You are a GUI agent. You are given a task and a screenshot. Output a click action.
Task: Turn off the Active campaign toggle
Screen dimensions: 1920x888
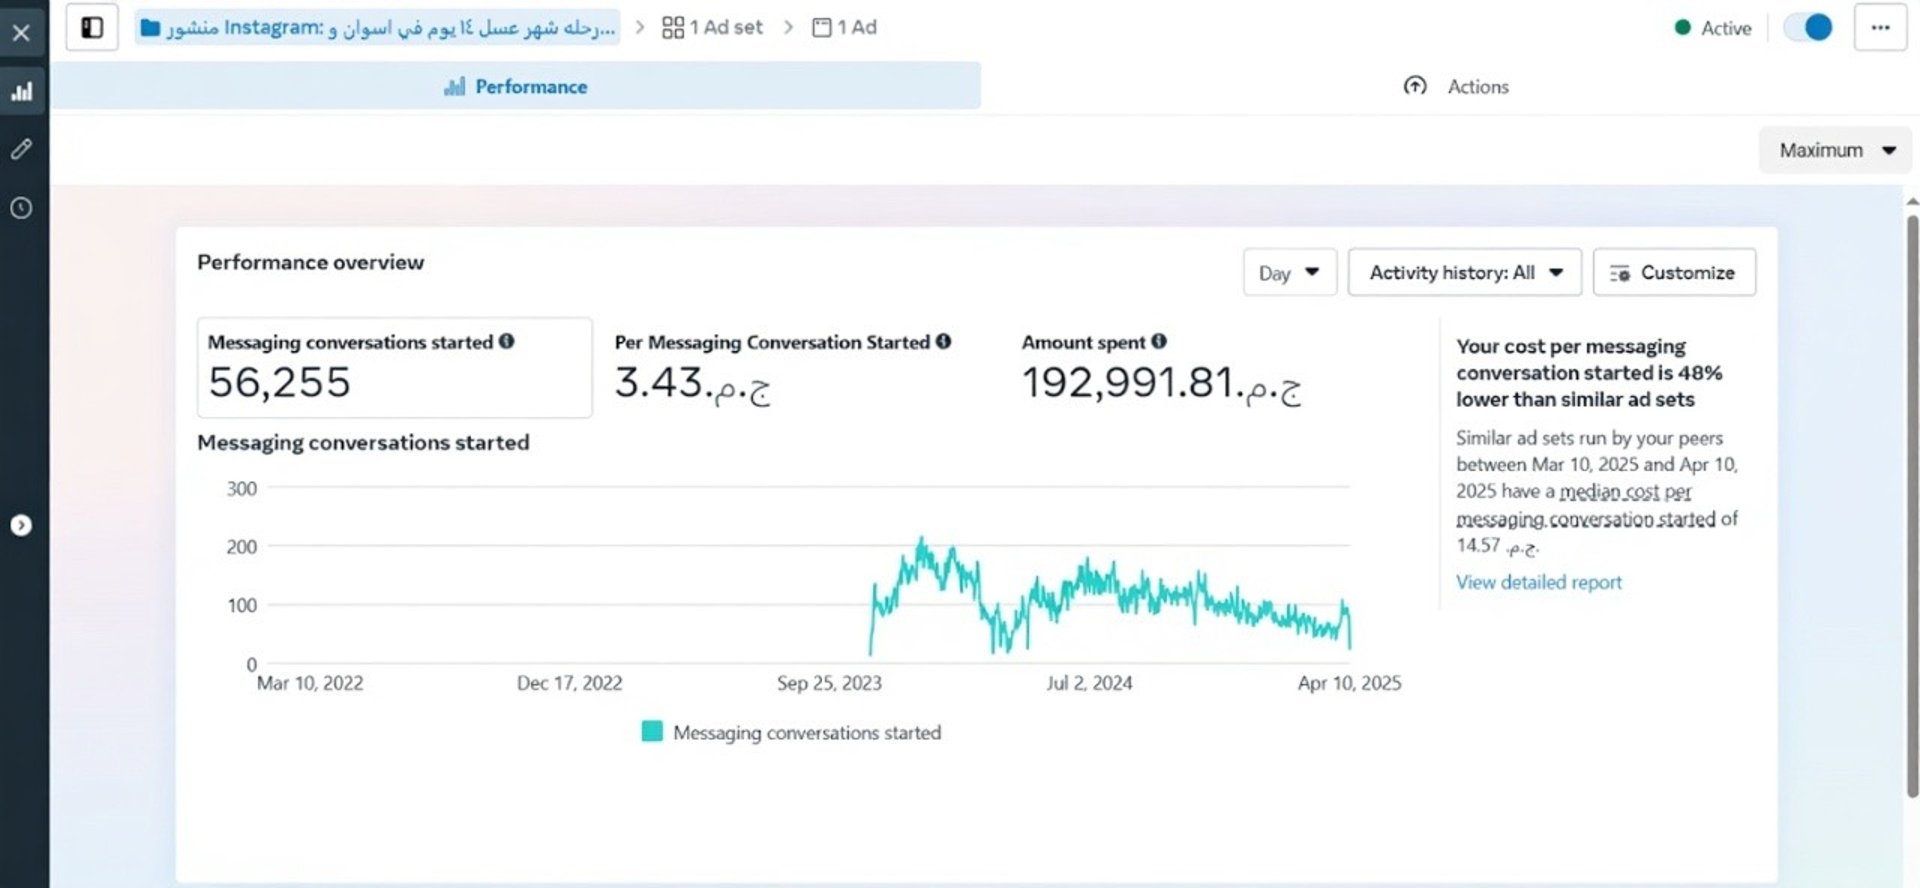pyautogui.click(x=1809, y=28)
